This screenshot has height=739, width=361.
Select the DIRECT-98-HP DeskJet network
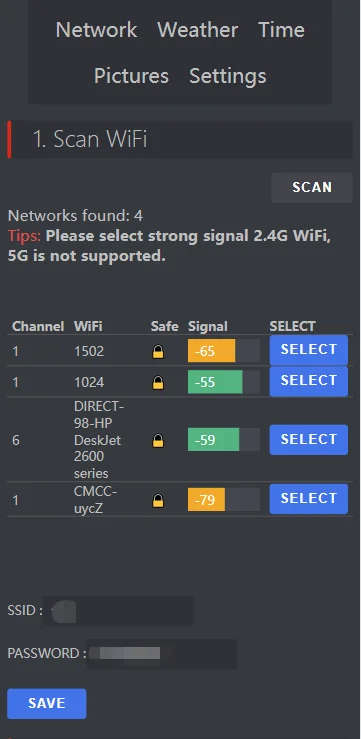309,440
